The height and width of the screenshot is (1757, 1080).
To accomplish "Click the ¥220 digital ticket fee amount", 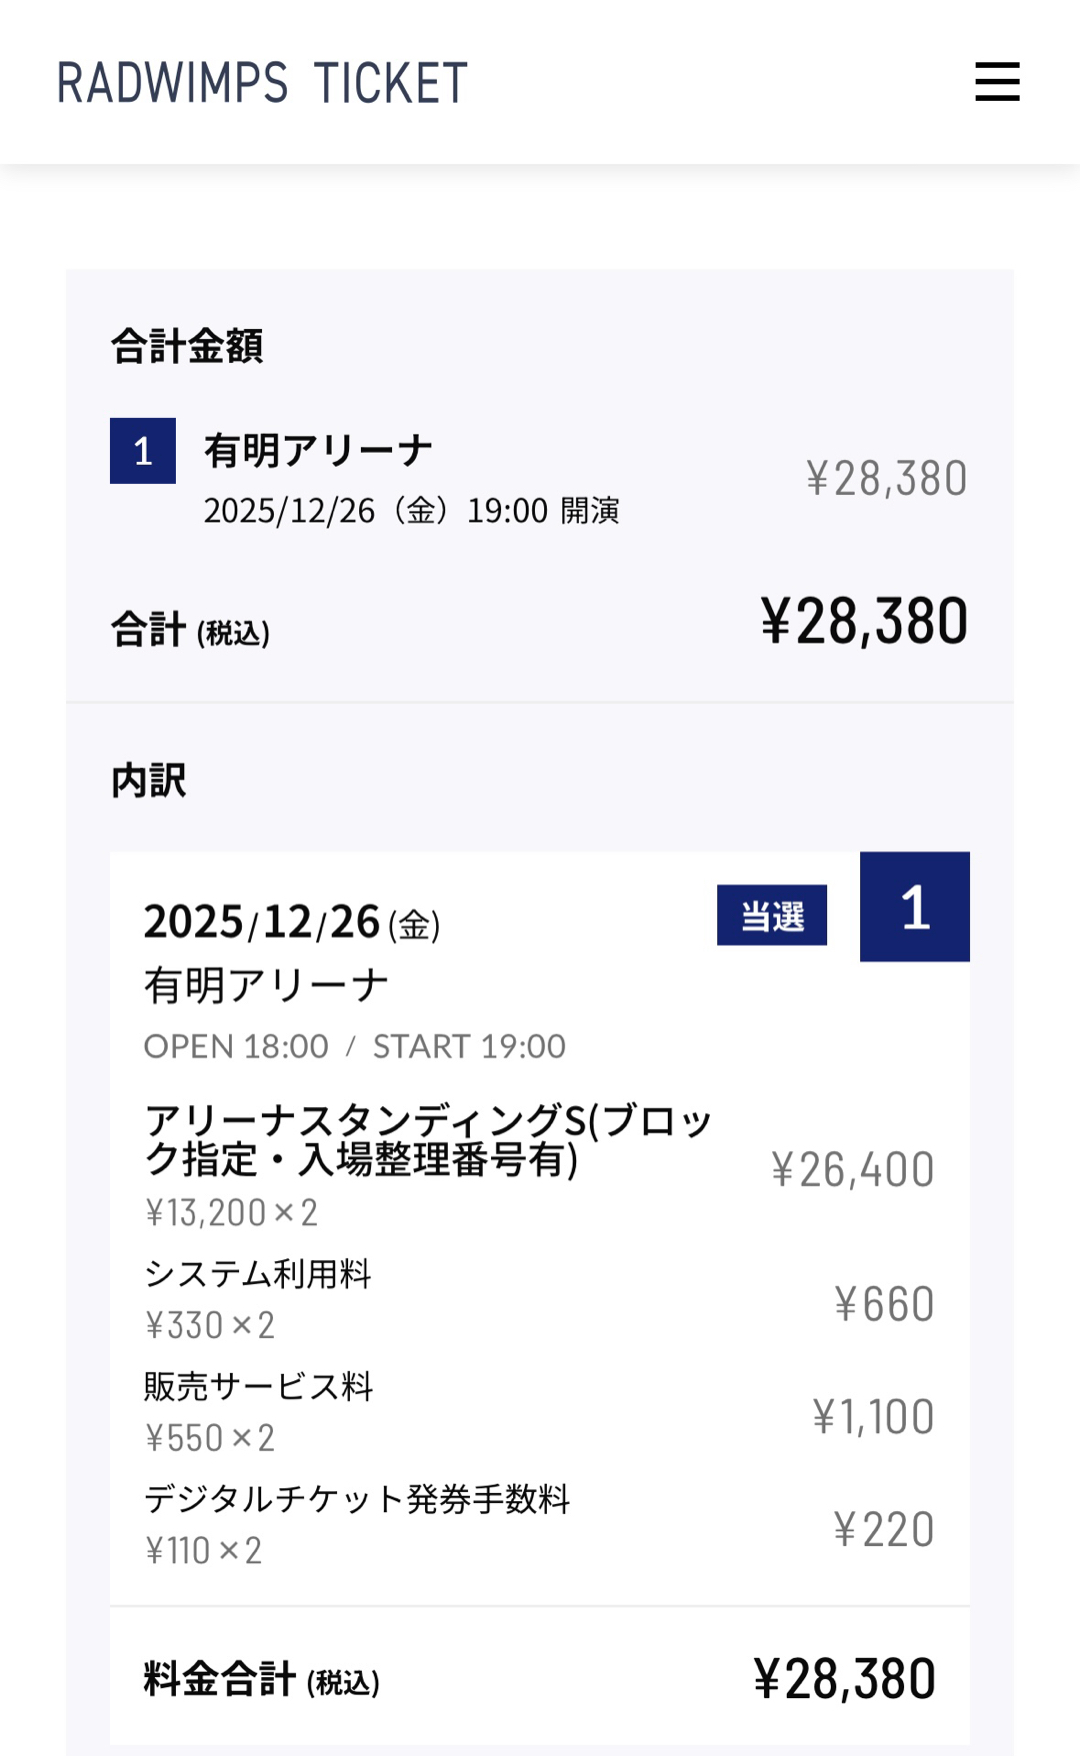I will [x=884, y=1530].
